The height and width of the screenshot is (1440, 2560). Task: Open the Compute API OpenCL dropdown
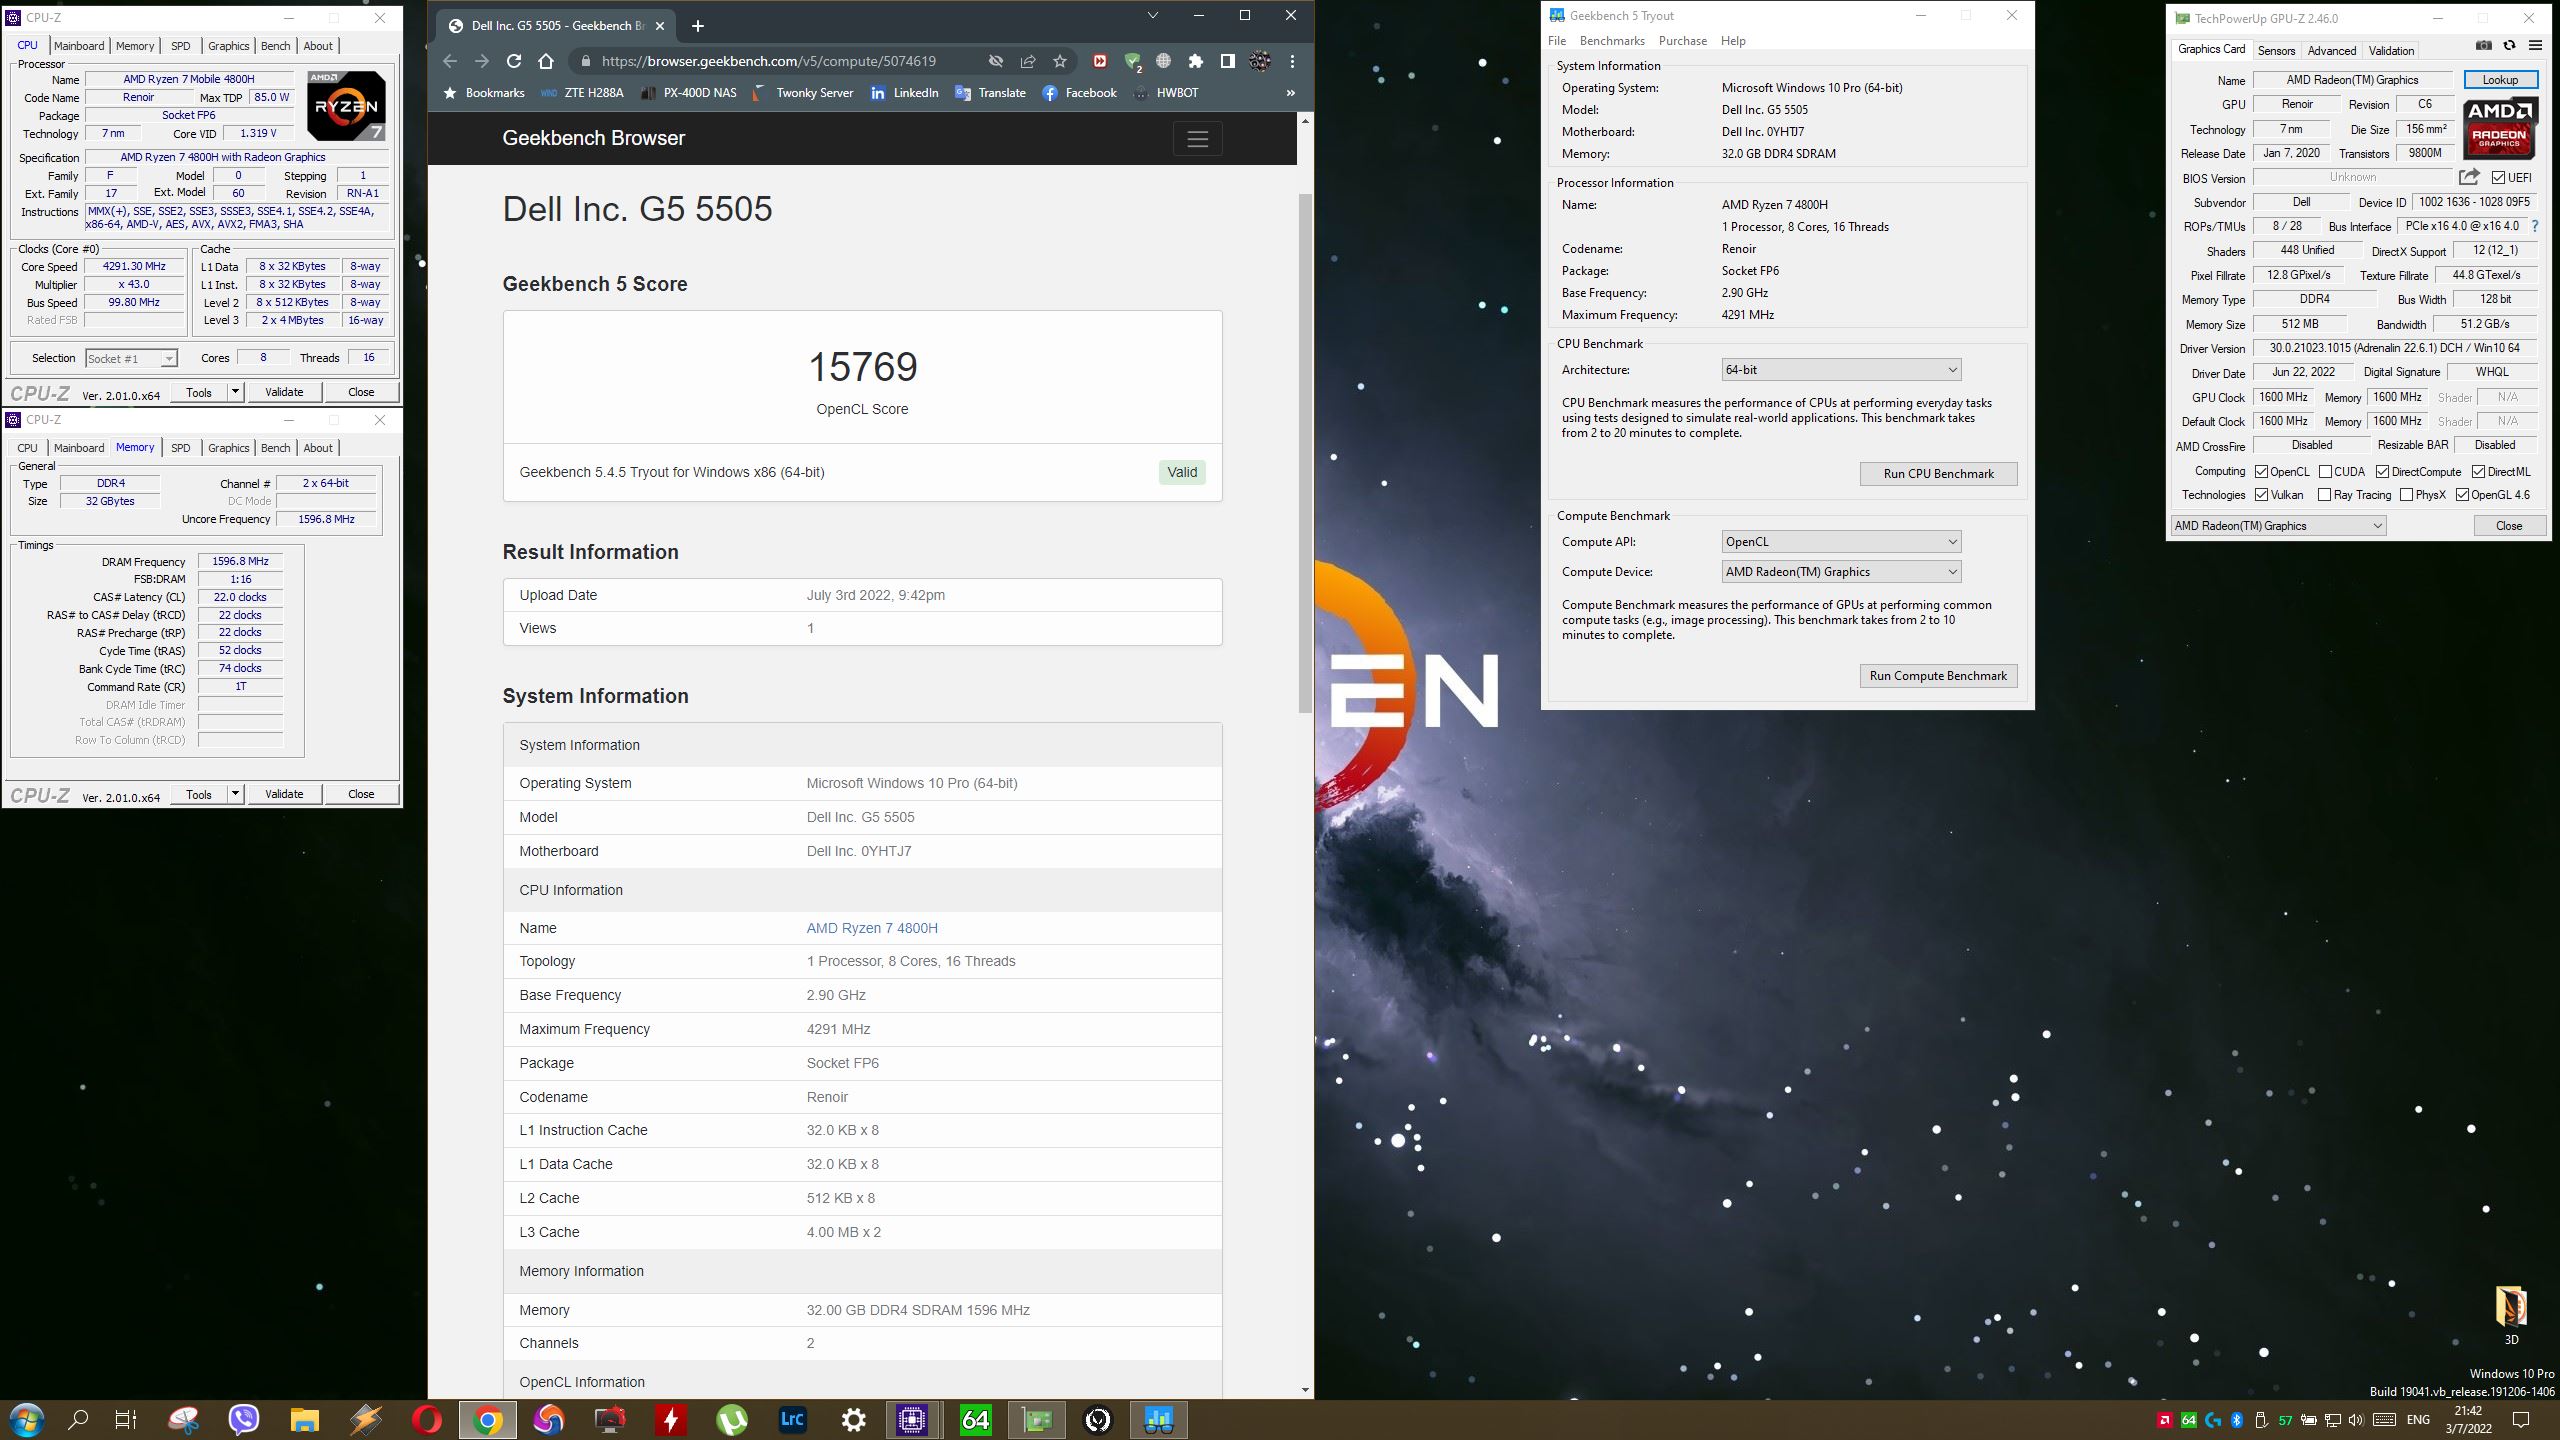click(1841, 542)
